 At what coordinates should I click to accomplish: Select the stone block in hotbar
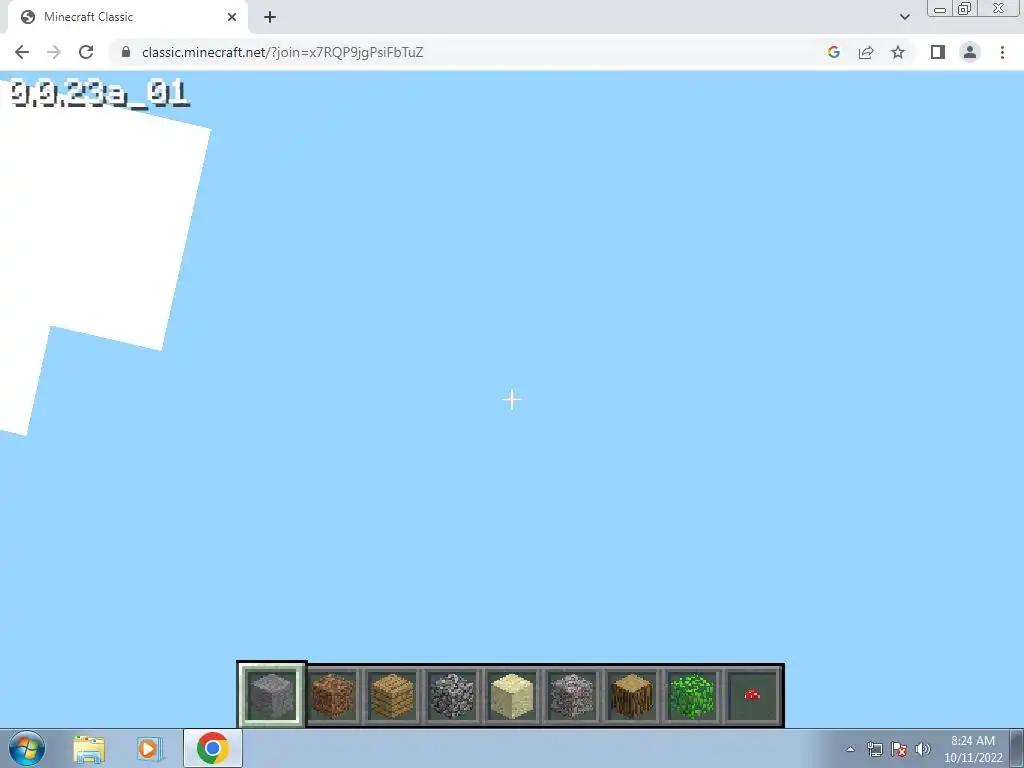point(272,695)
